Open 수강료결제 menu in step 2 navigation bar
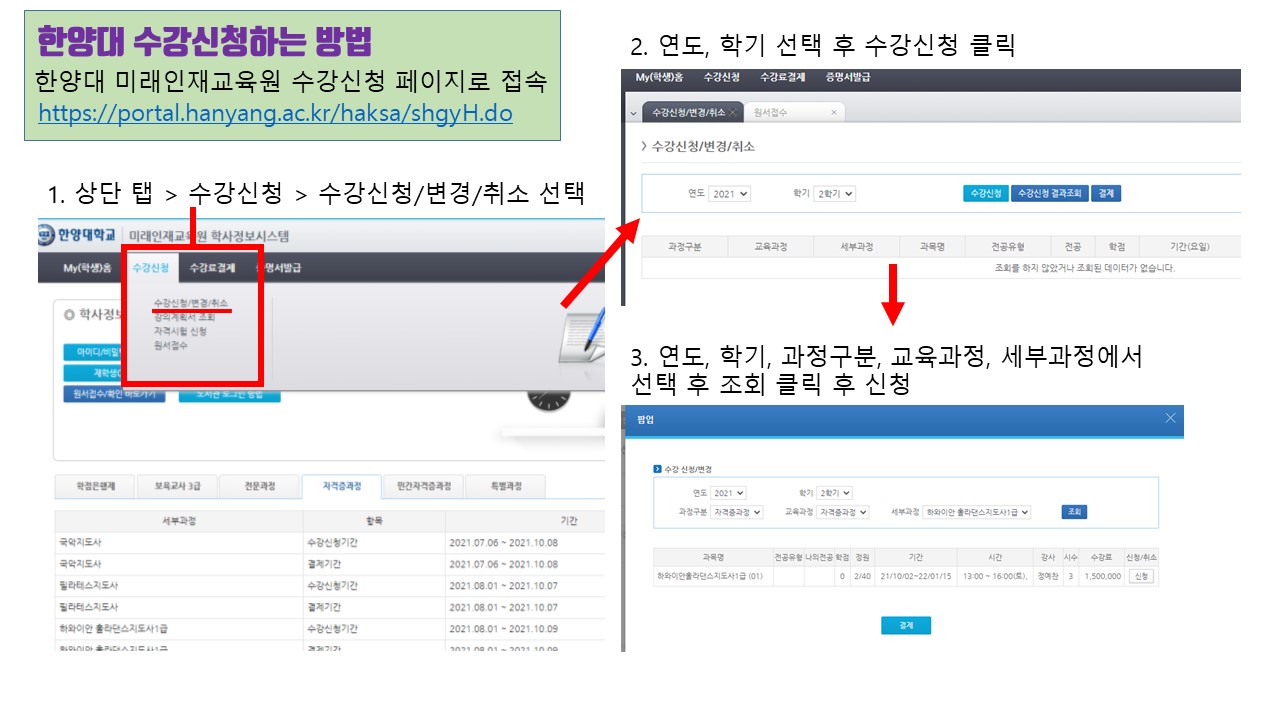The width and height of the screenshot is (1280, 720). (782, 77)
